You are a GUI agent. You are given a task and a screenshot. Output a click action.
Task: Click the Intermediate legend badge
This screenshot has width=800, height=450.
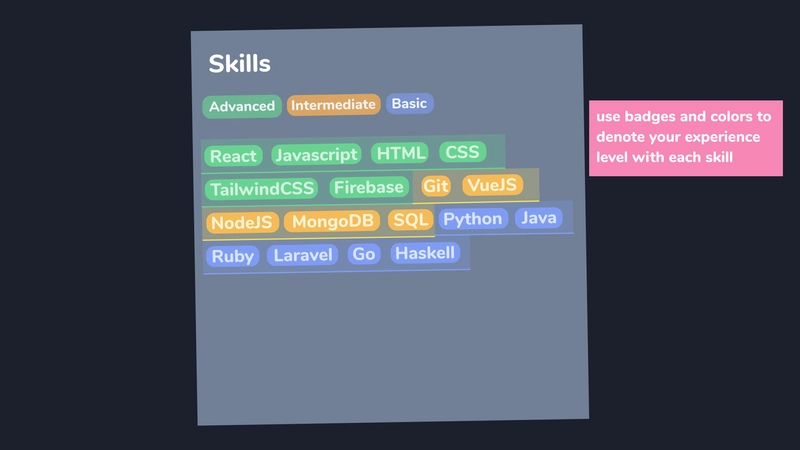pos(334,105)
